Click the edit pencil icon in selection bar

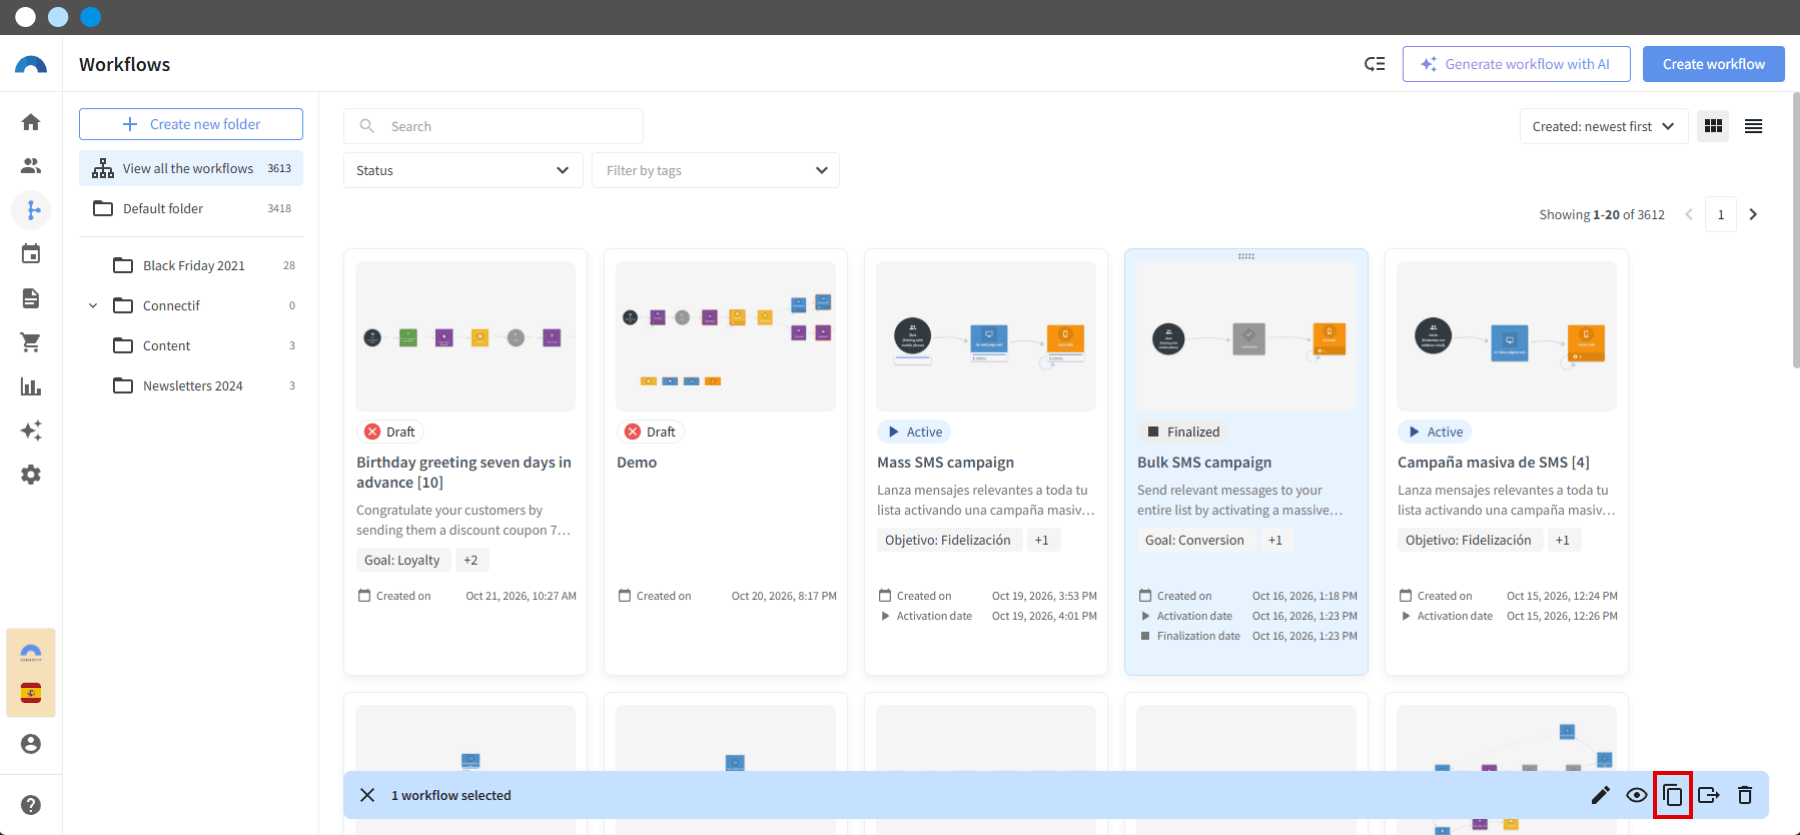coord(1601,795)
